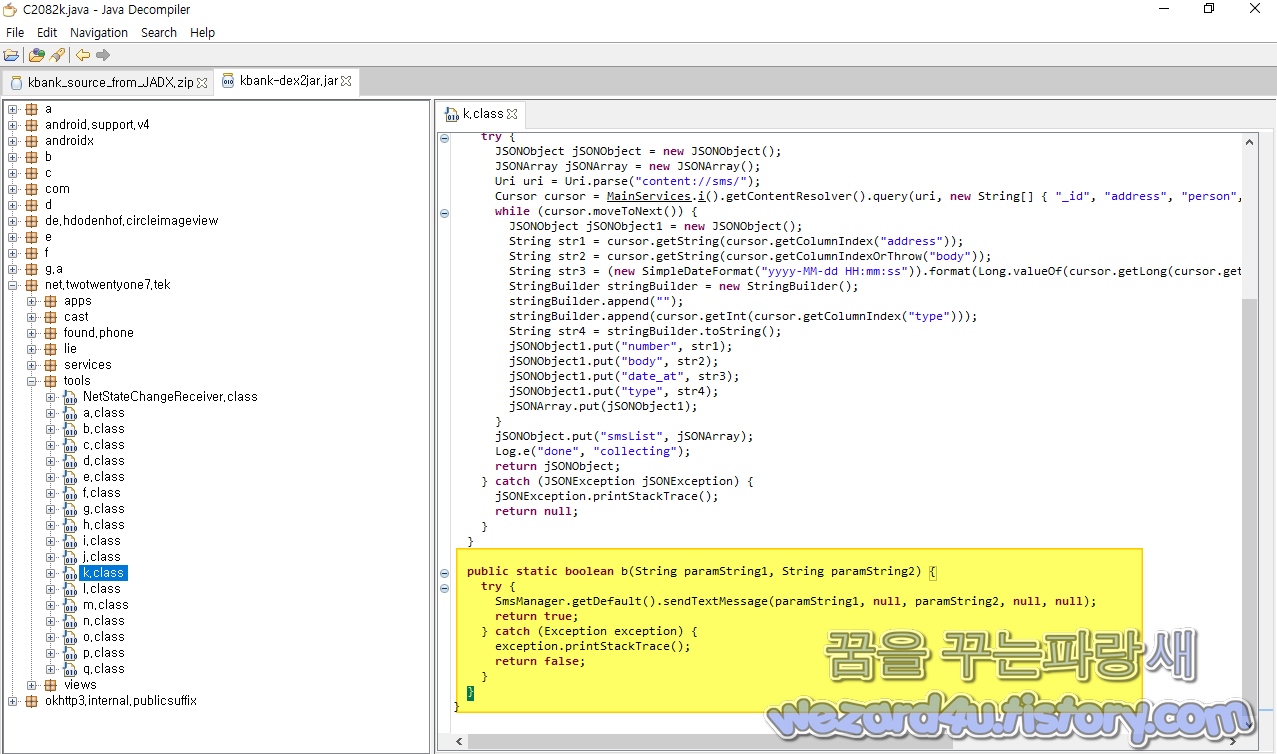Screen dimensions: 1277x754
Task: Close the kbank-dex2jar.jar tab
Action: click(347, 82)
